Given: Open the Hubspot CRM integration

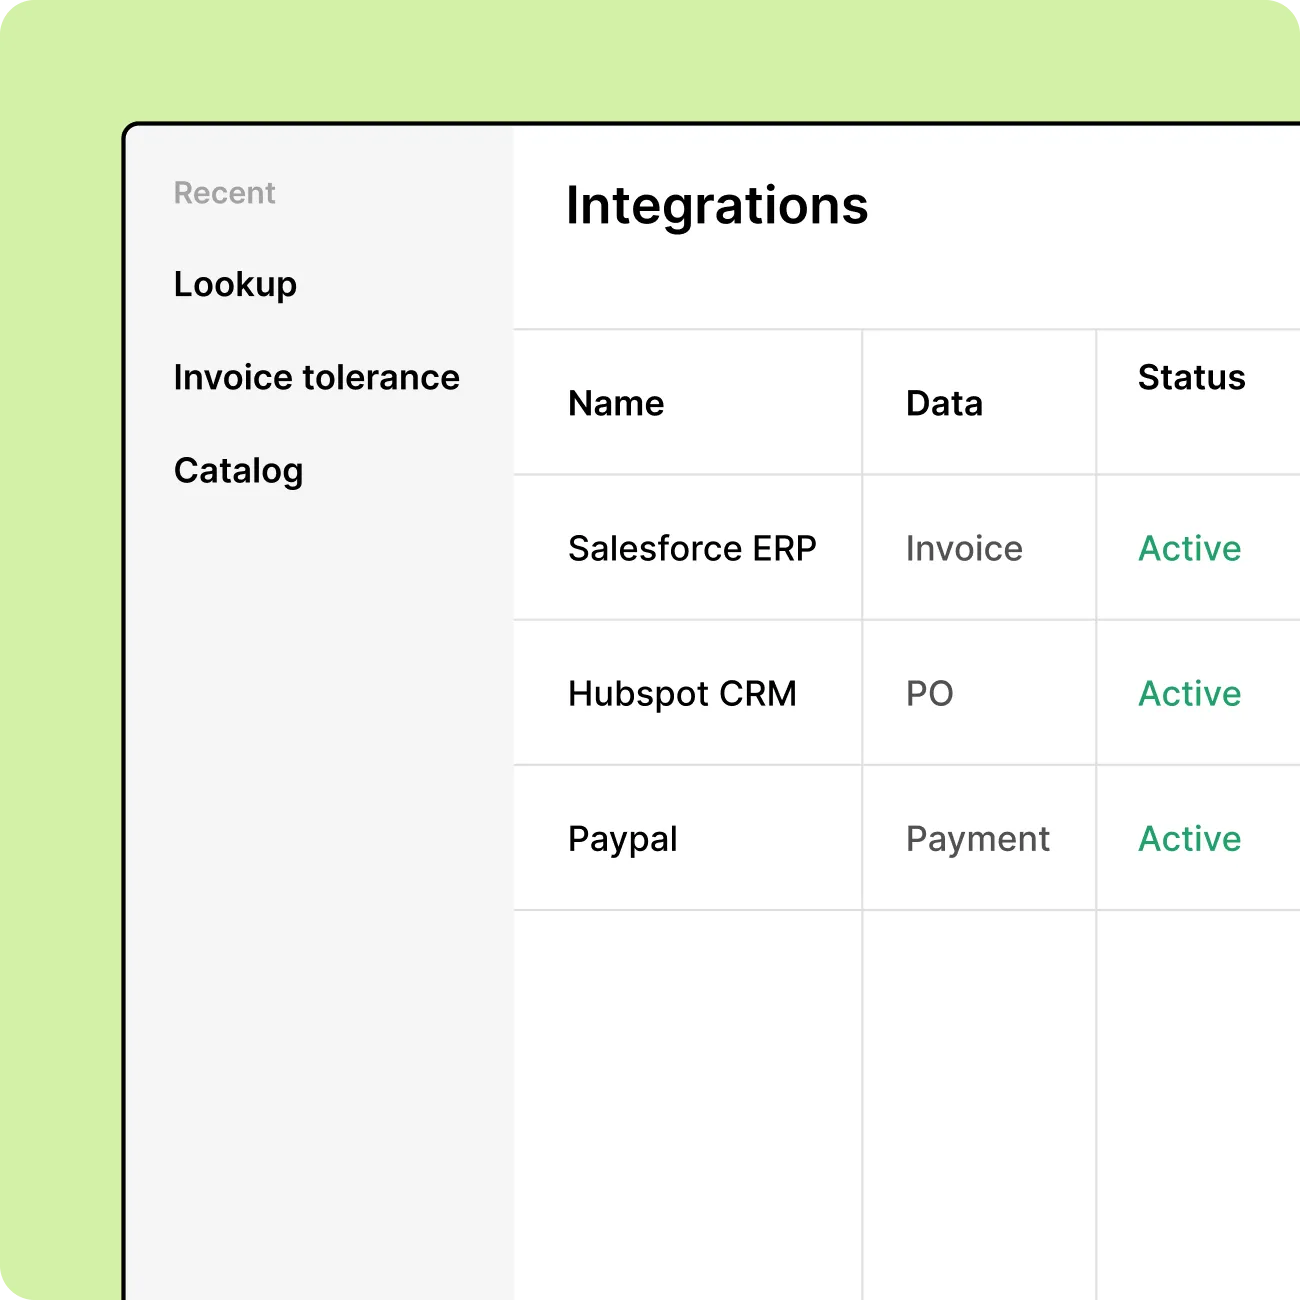Looking at the screenshot, I should 682,694.
